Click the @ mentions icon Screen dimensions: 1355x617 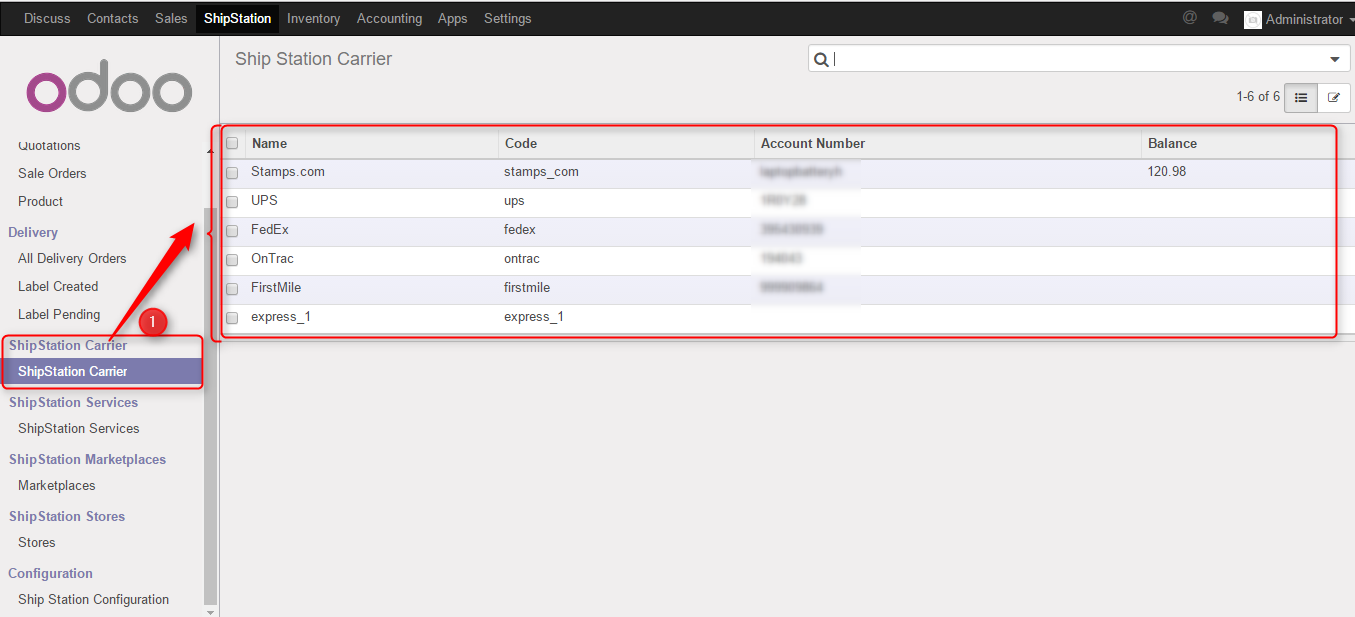pyautogui.click(x=1189, y=18)
